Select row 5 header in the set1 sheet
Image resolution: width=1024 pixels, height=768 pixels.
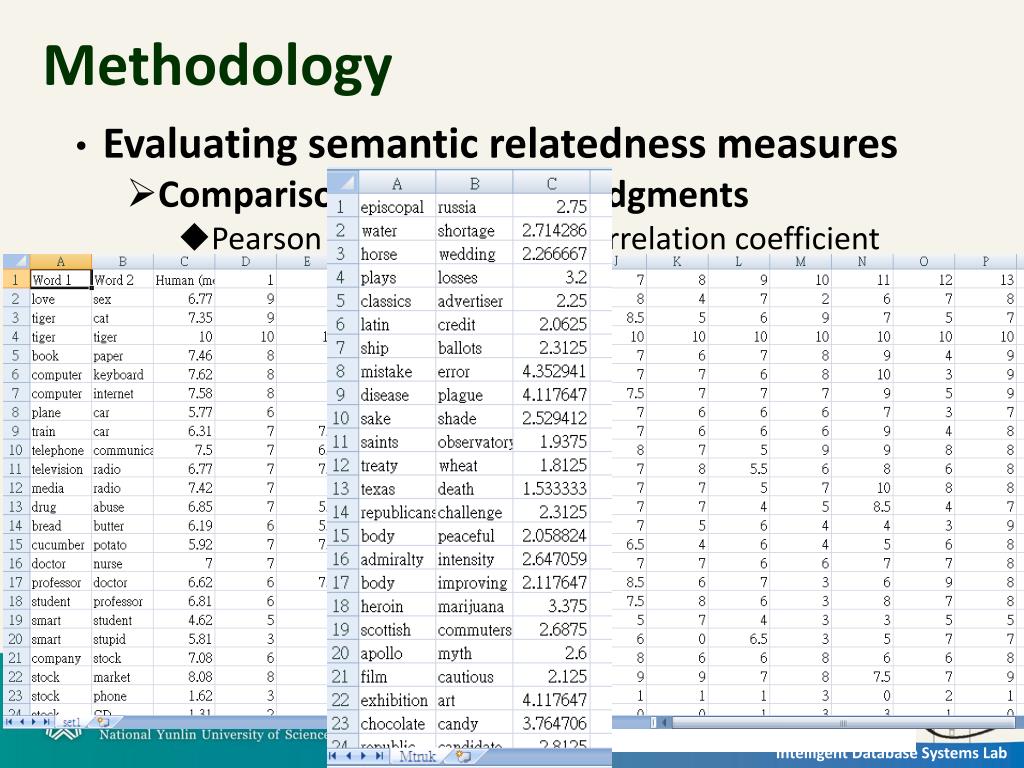click(16, 355)
